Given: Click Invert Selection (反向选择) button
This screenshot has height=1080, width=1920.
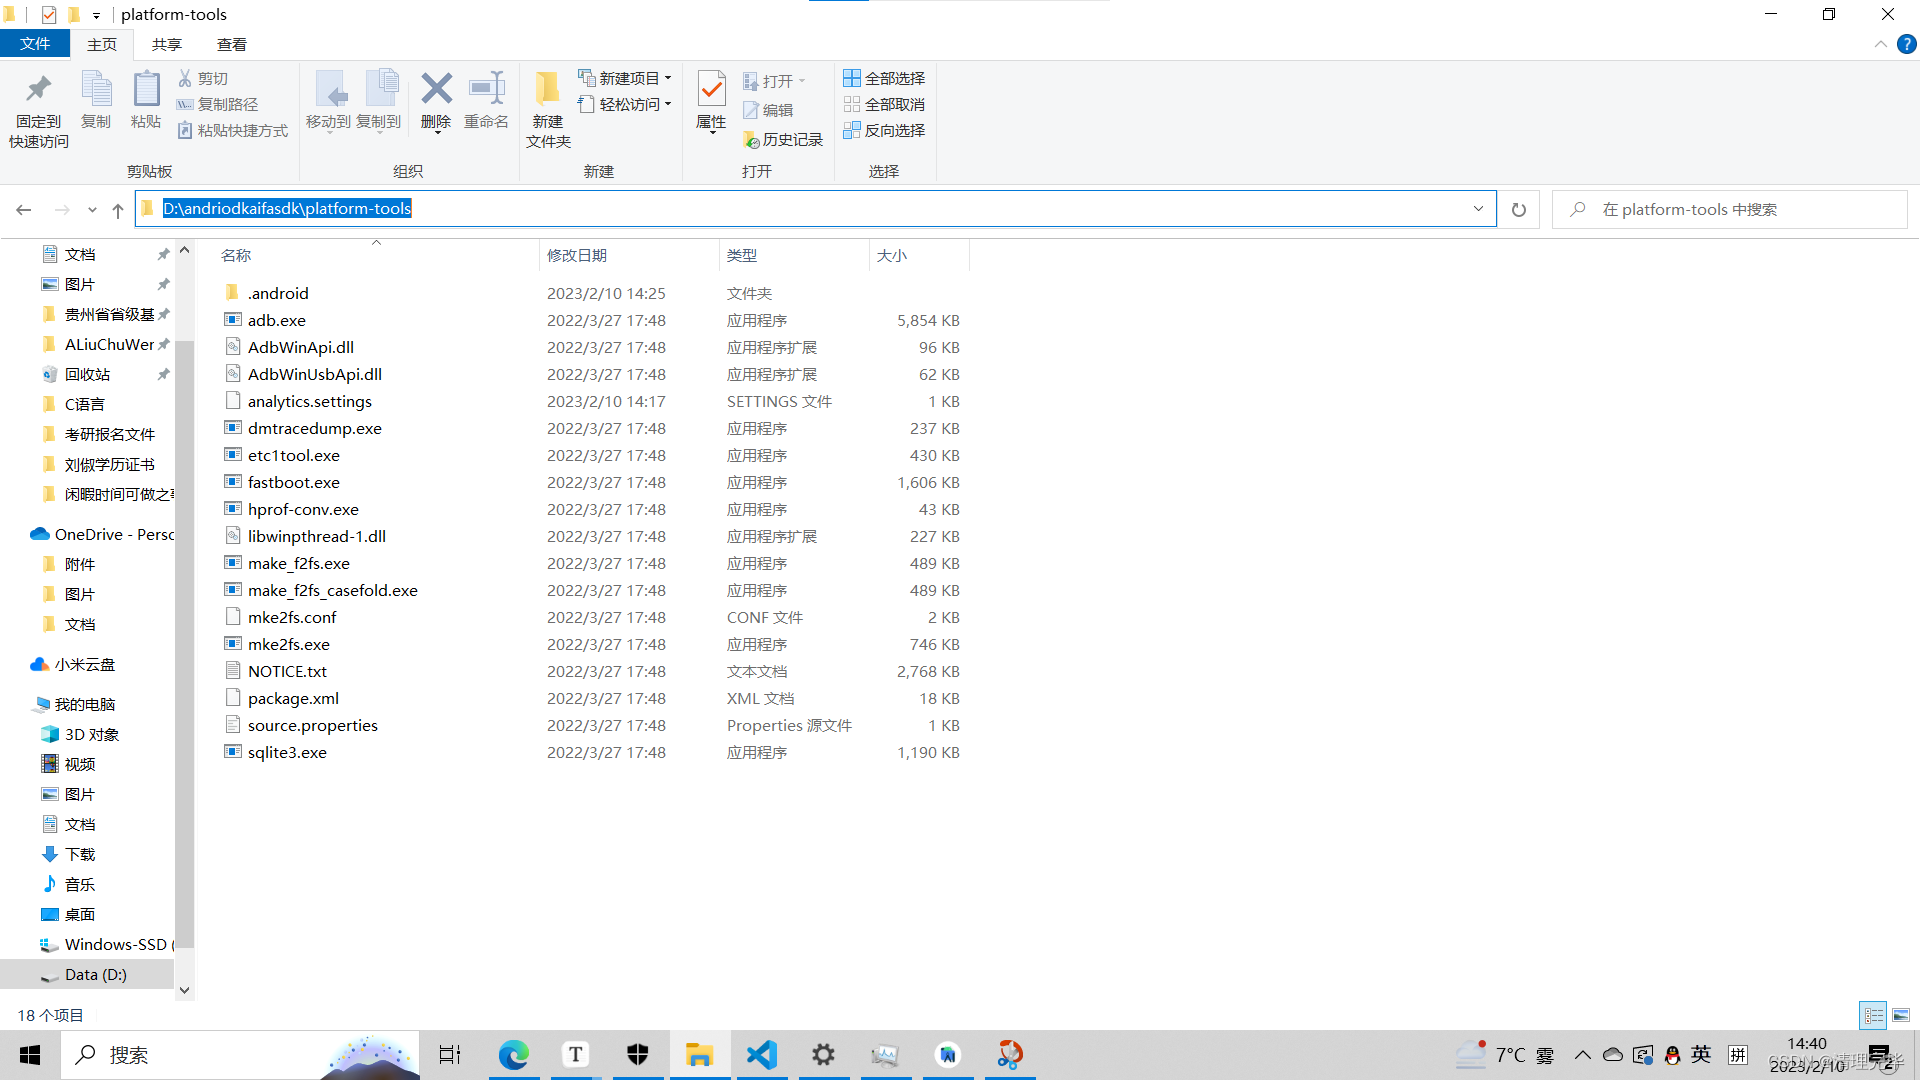Looking at the screenshot, I should (x=884, y=130).
